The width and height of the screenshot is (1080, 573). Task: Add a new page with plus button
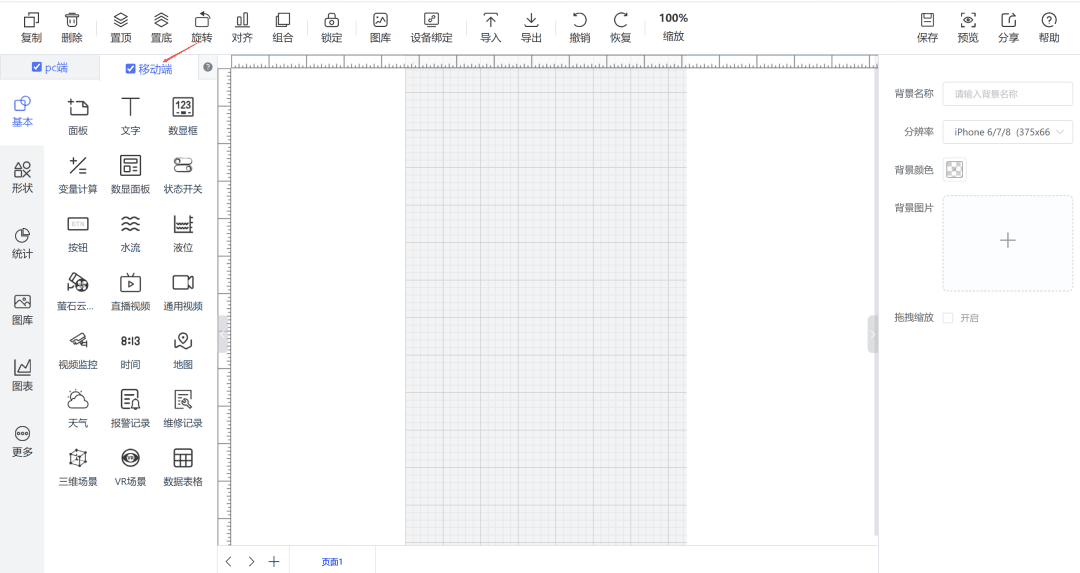273,561
